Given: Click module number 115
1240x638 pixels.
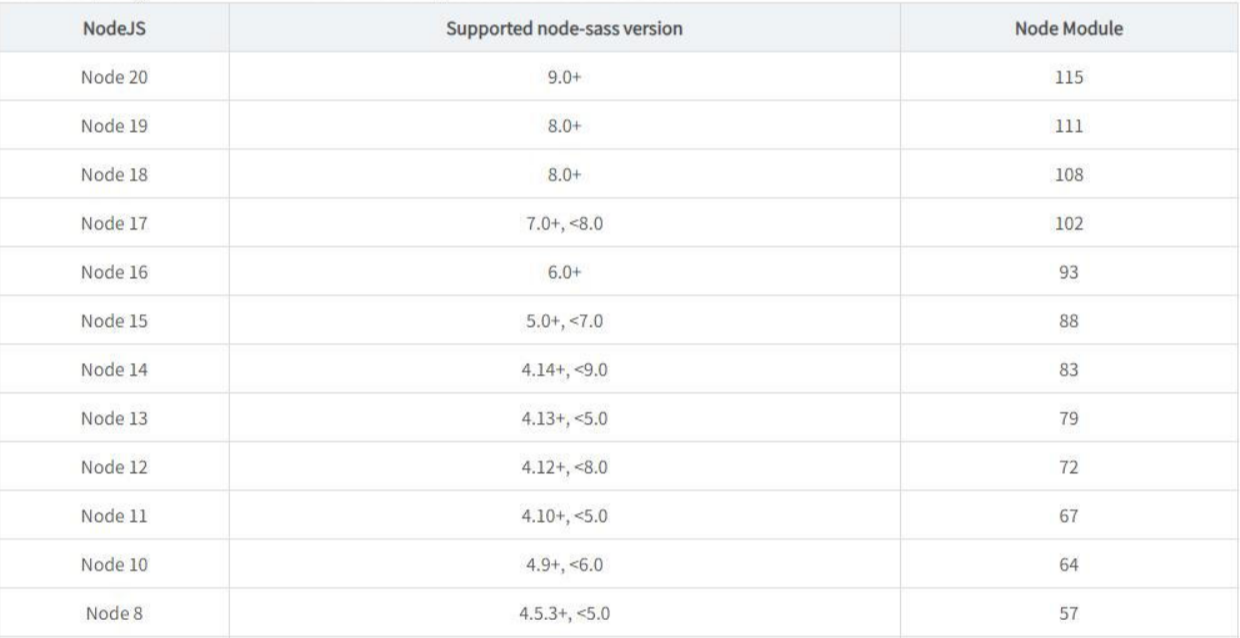Looking at the screenshot, I should [1070, 77].
